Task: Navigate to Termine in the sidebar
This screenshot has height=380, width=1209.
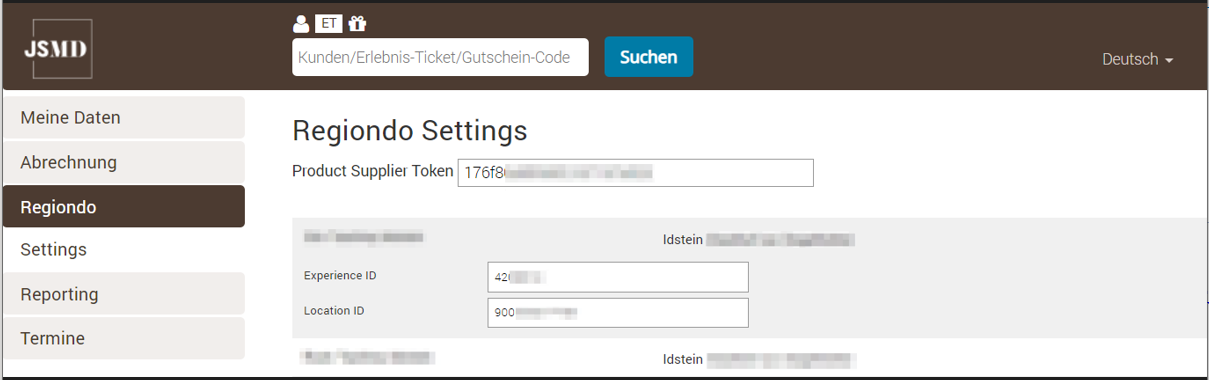Action: click(x=123, y=338)
